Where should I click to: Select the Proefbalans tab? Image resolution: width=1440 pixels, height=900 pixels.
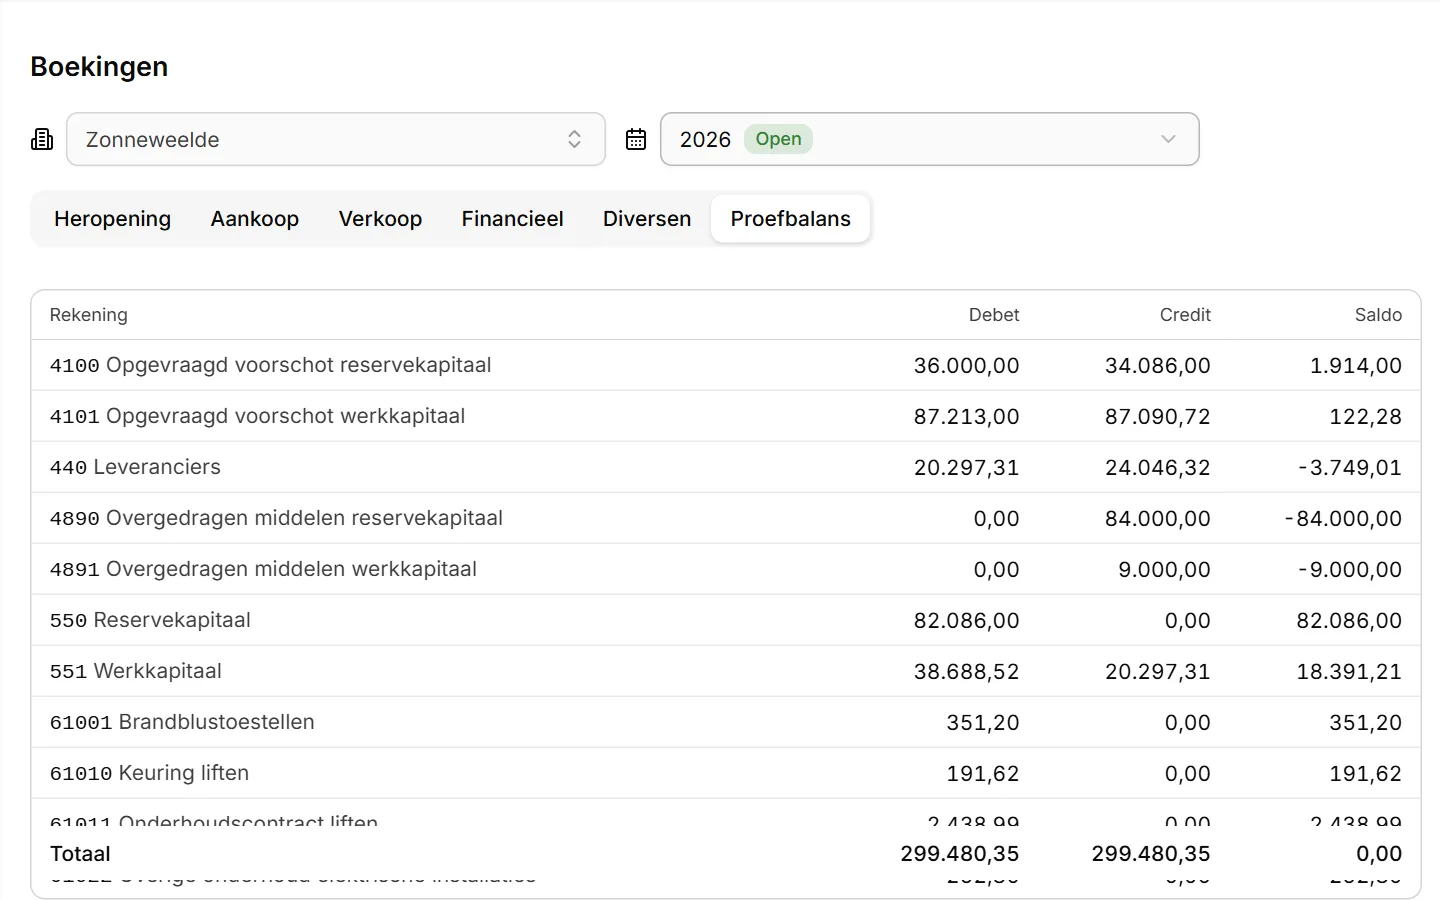click(x=791, y=219)
